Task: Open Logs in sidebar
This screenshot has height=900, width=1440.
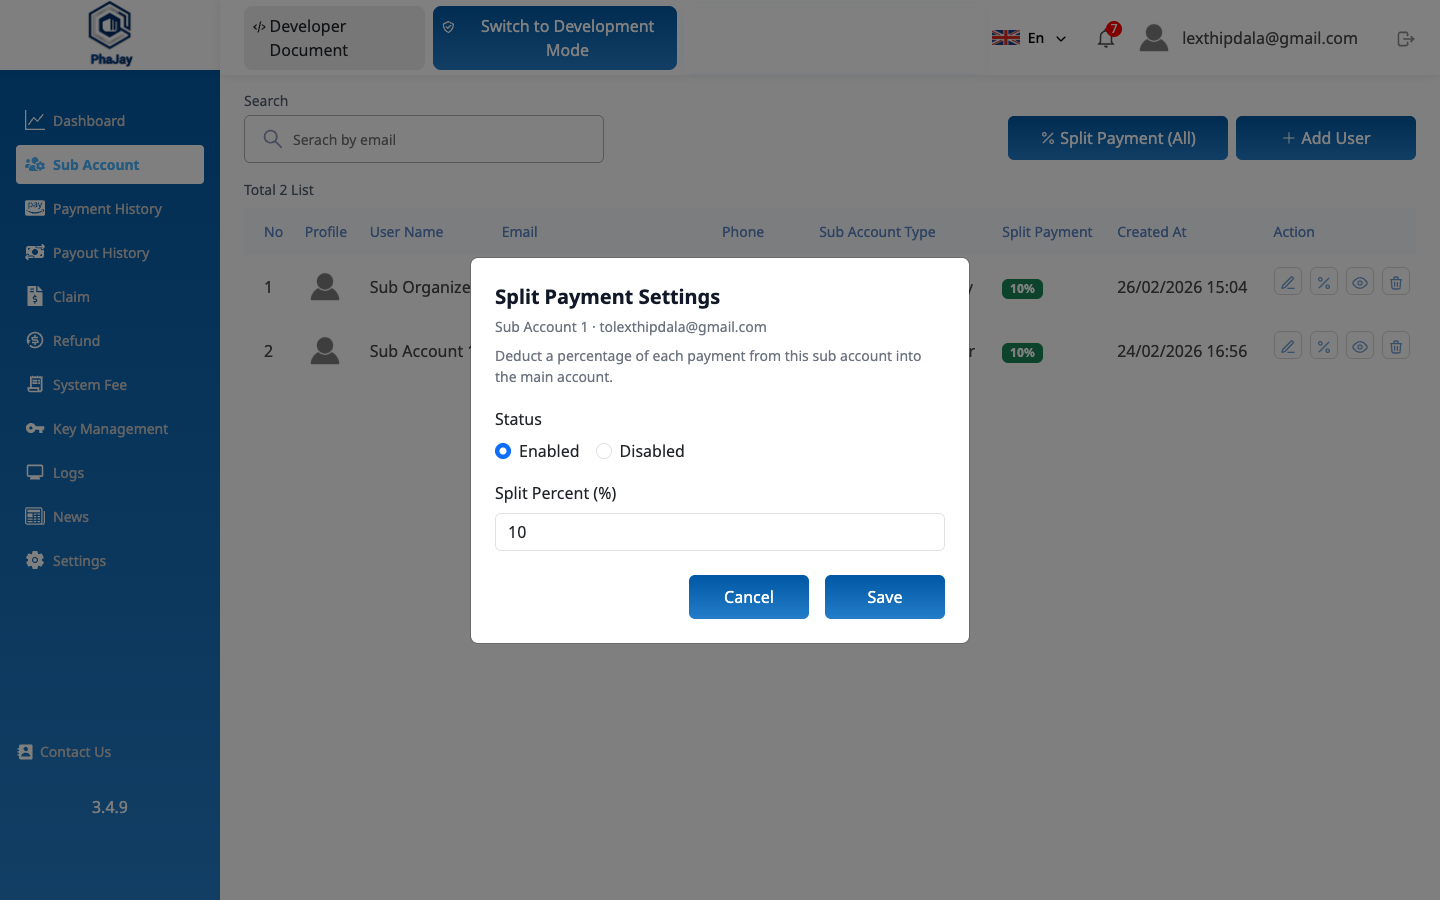Action: [110, 473]
